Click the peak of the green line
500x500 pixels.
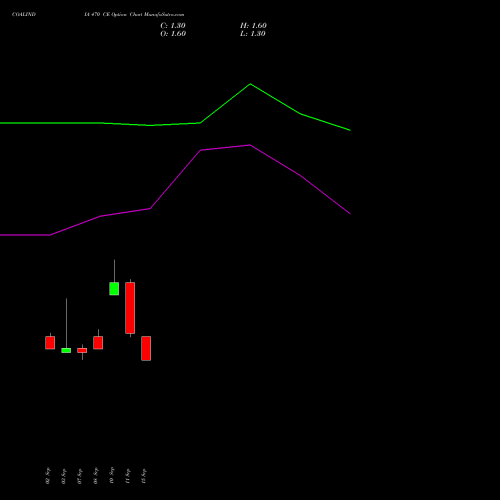250,84
